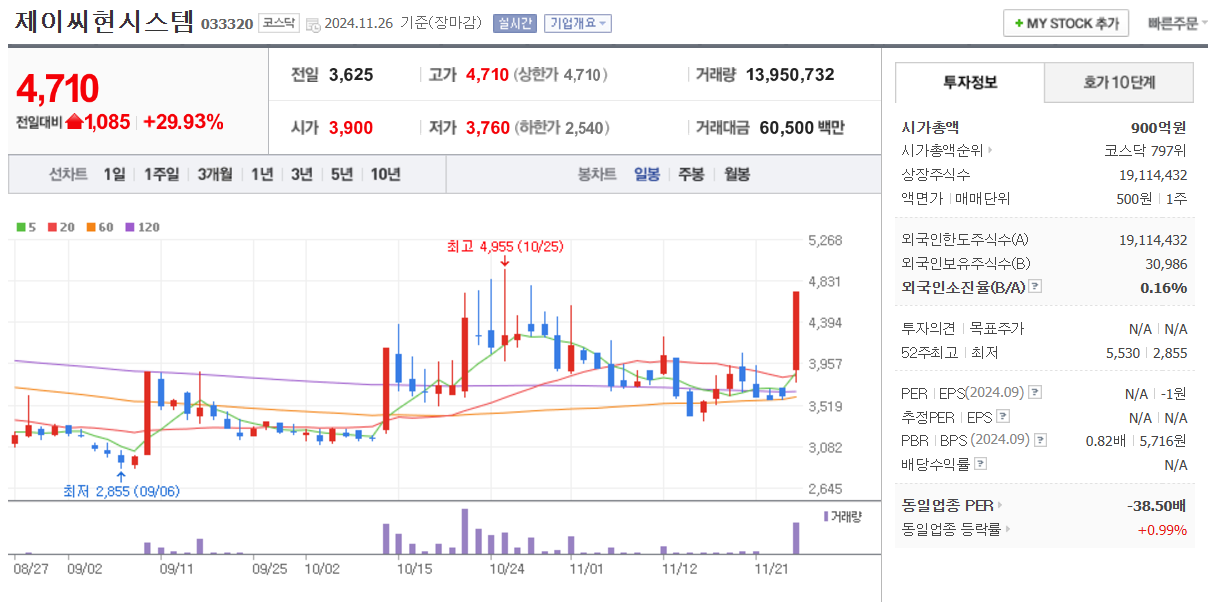Viewport: 1209px width, 602px height.
Task: Click the 거래량 legend marker on volume chart
Action: 826,516
